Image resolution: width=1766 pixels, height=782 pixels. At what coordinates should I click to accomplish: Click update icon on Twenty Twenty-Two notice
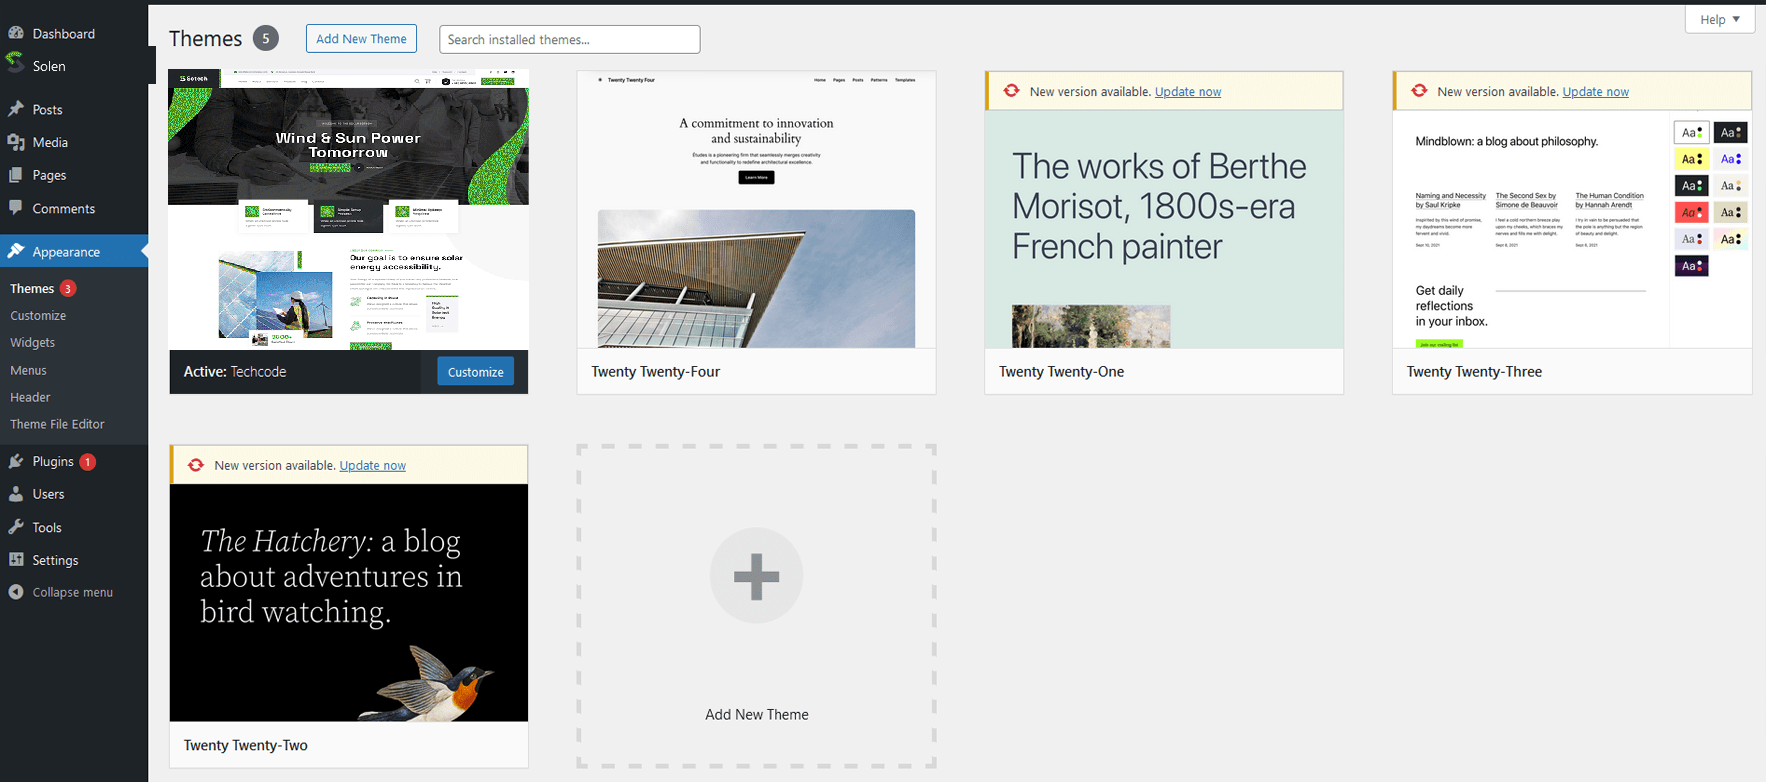[x=196, y=465]
